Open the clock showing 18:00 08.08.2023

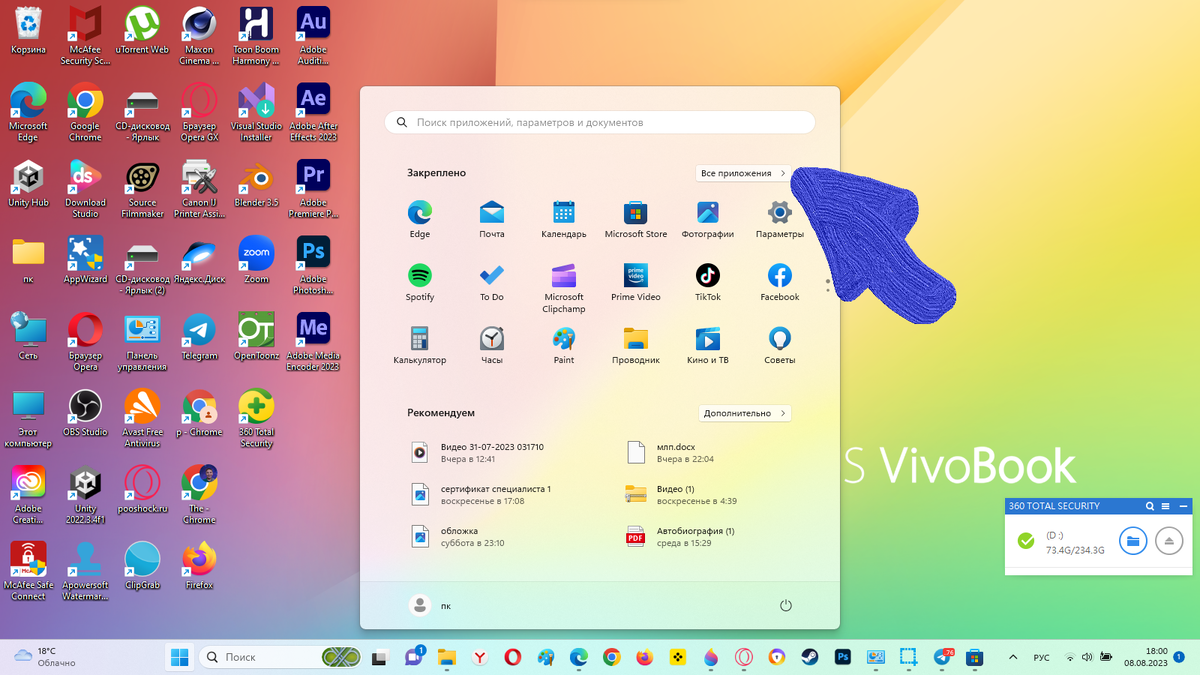(1145, 657)
